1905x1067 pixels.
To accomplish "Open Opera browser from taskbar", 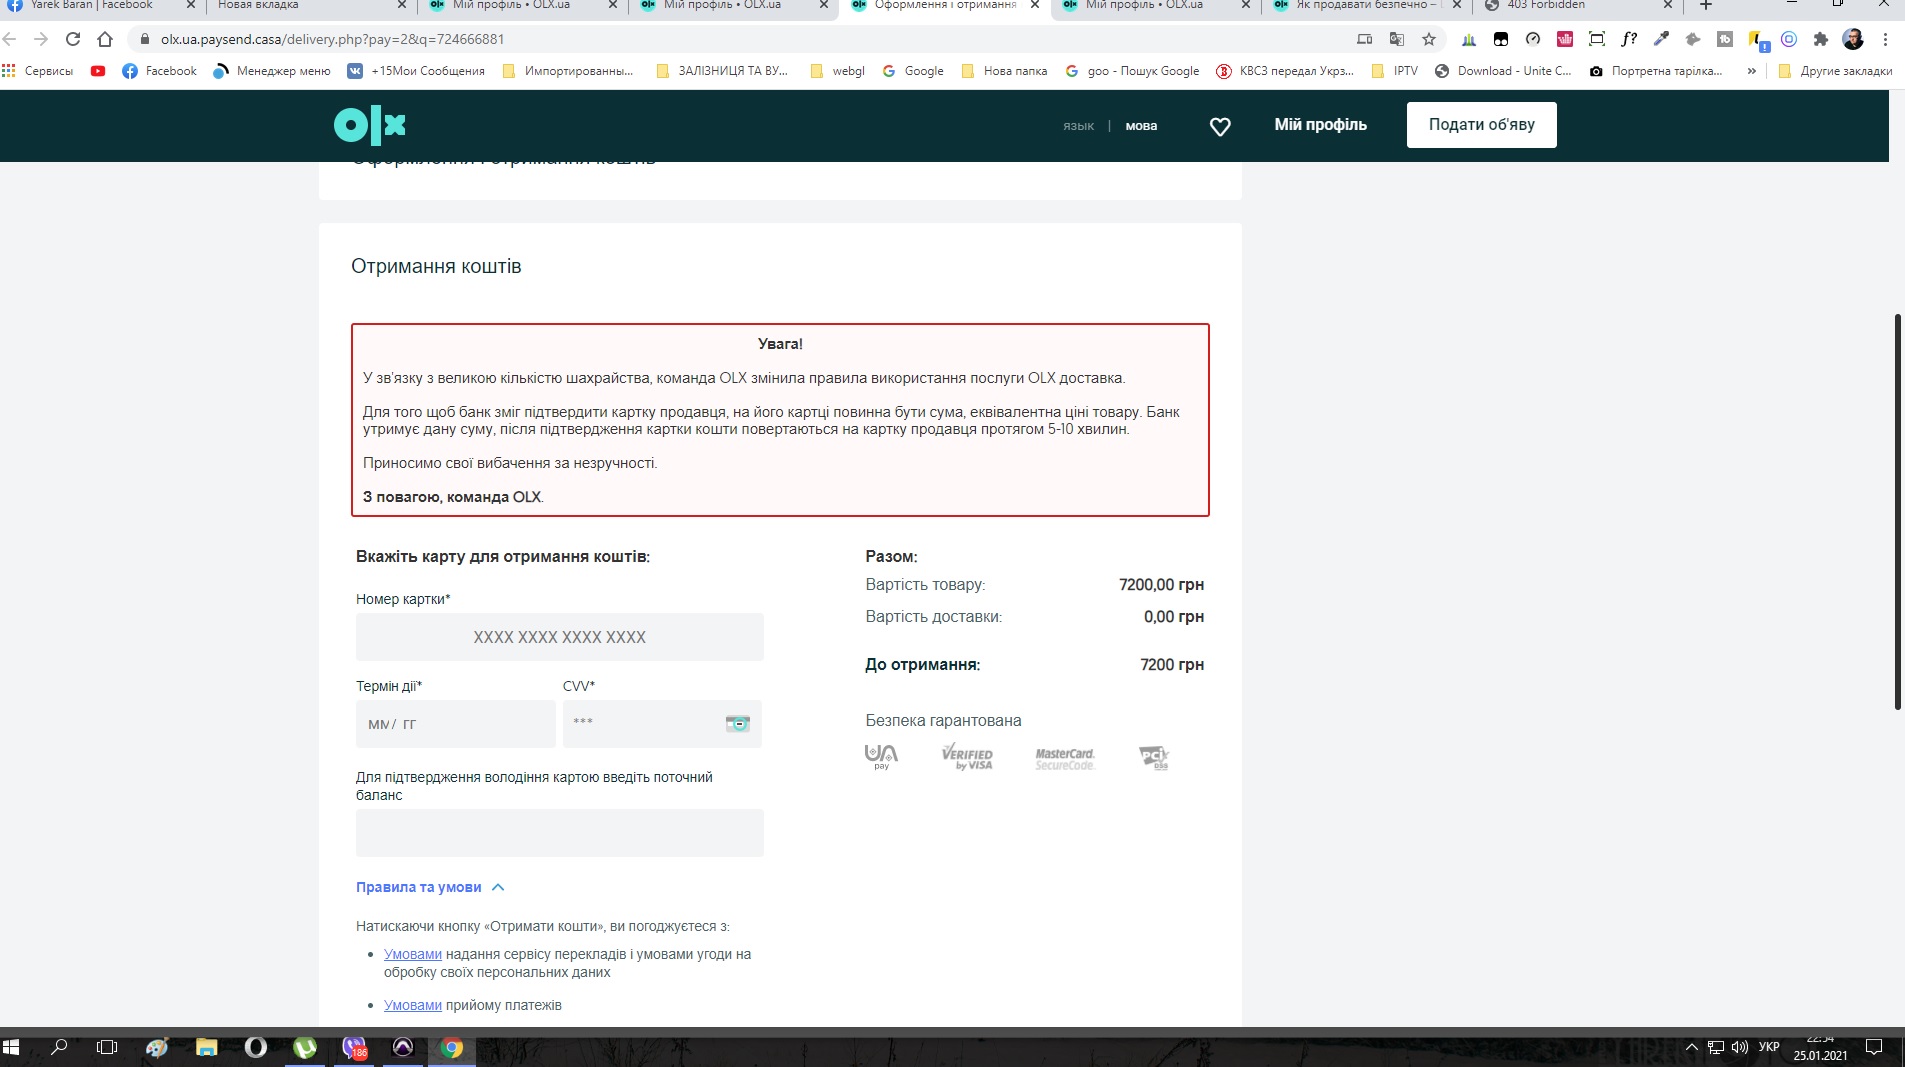I will point(256,1047).
